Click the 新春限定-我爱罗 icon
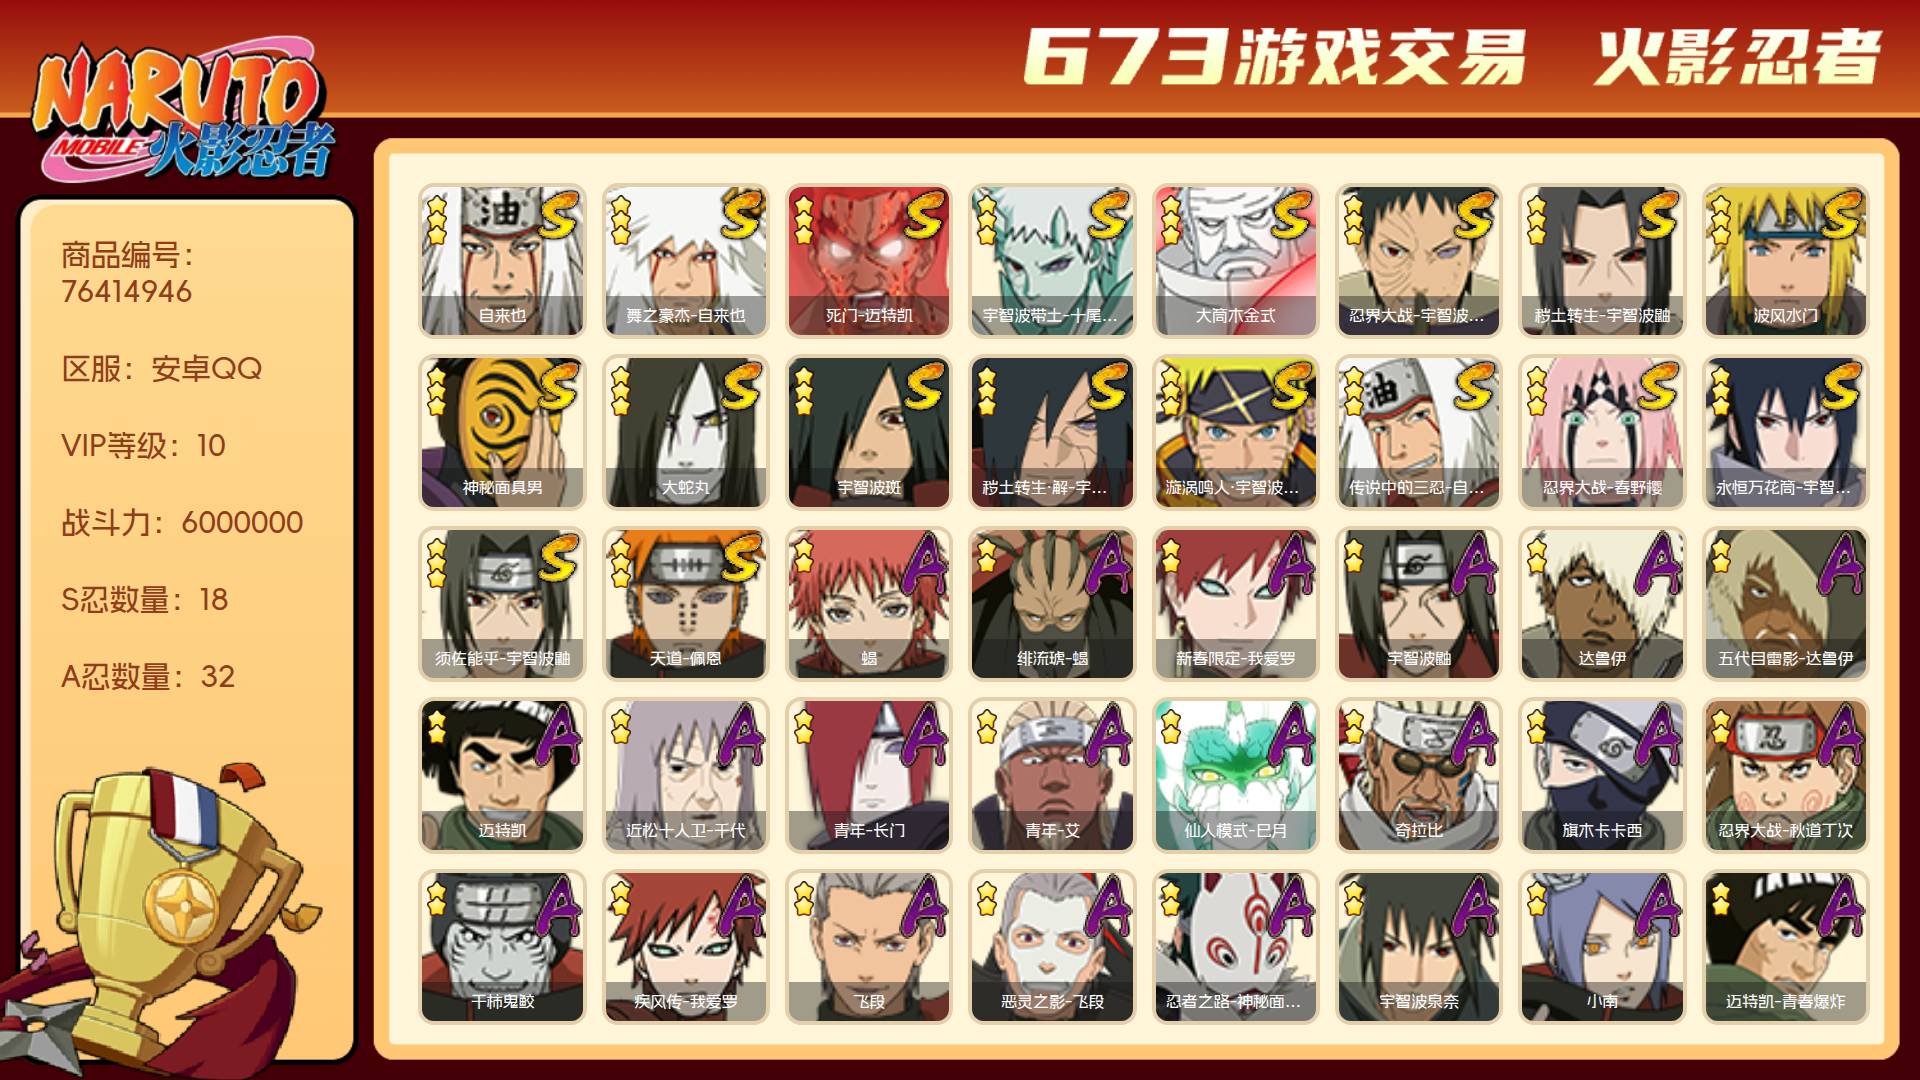 click(x=1235, y=604)
